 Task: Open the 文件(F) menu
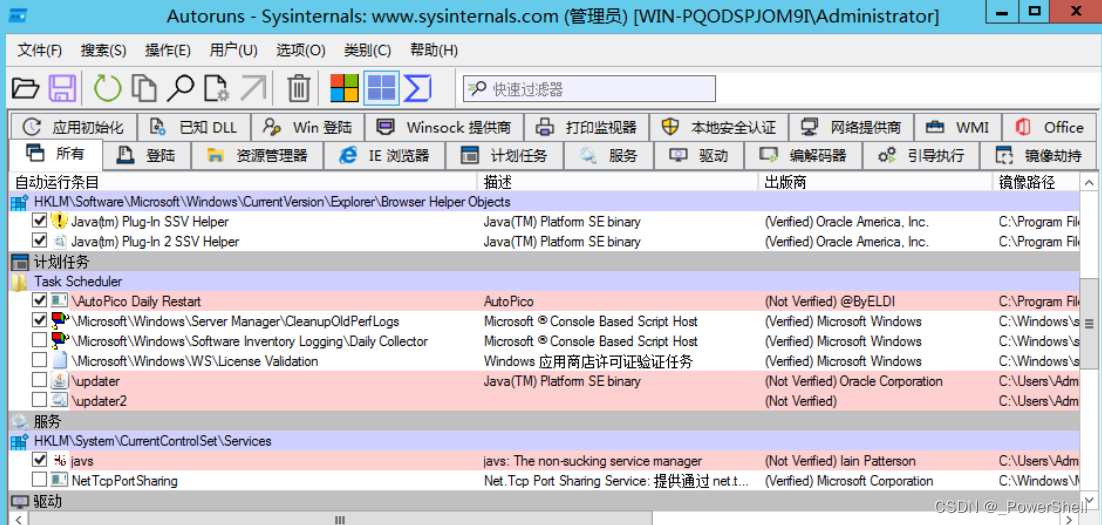coord(39,51)
